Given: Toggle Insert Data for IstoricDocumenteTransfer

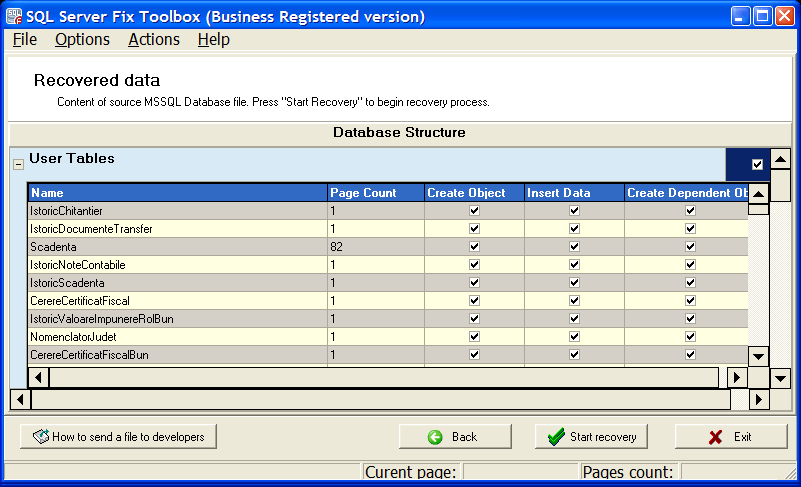Looking at the screenshot, I should coord(574,228).
